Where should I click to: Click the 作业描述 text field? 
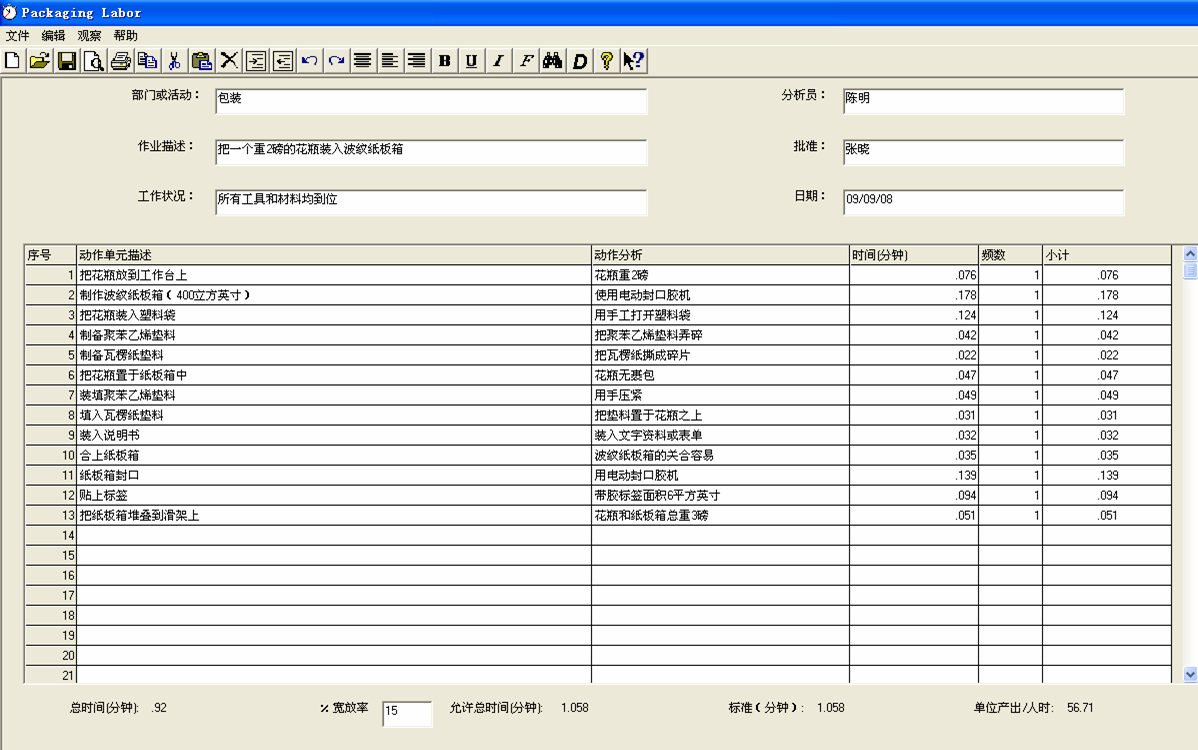point(430,151)
